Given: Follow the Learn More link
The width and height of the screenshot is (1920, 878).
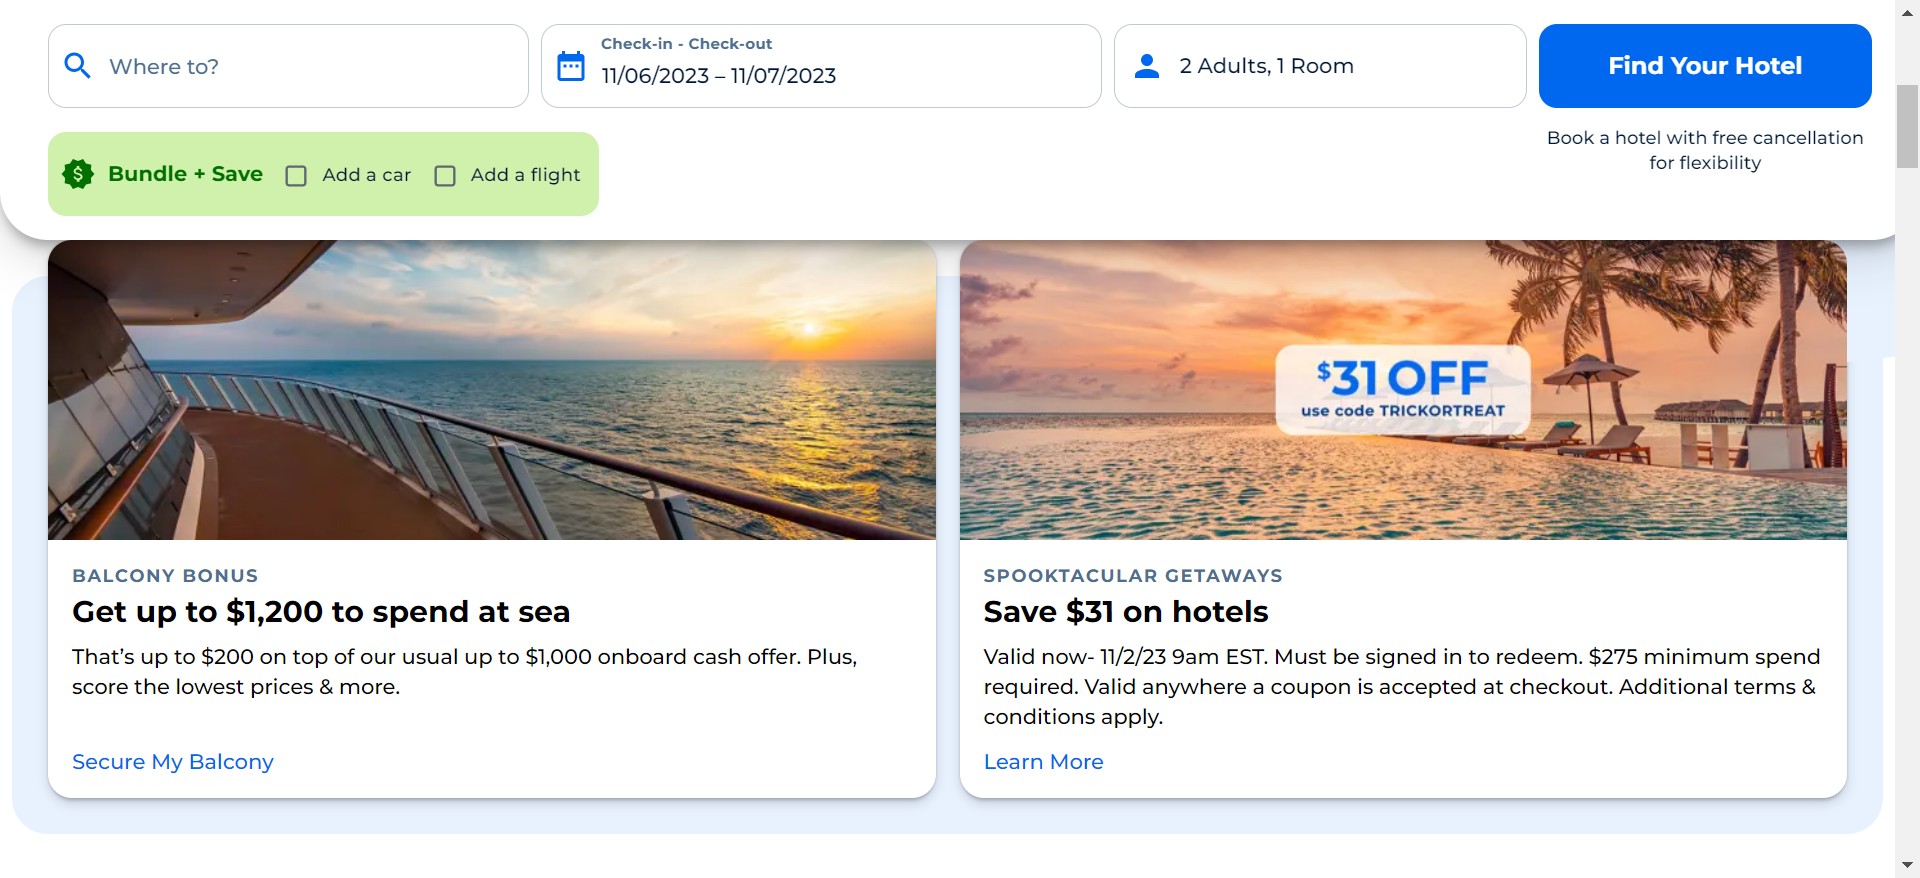Looking at the screenshot, I should [1043, 762].
